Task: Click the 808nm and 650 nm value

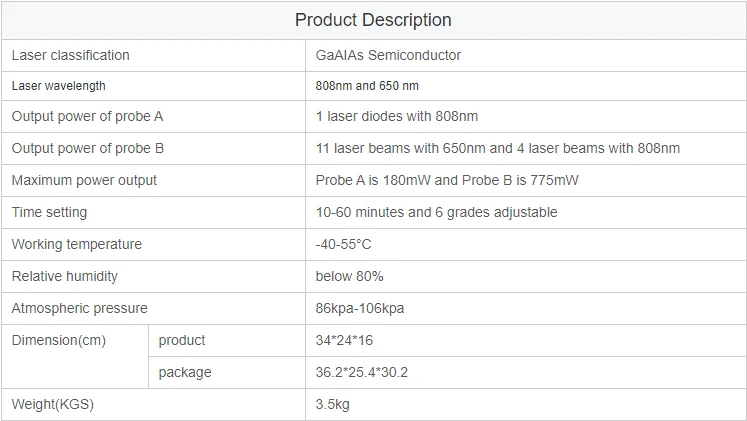Action: 367,86
